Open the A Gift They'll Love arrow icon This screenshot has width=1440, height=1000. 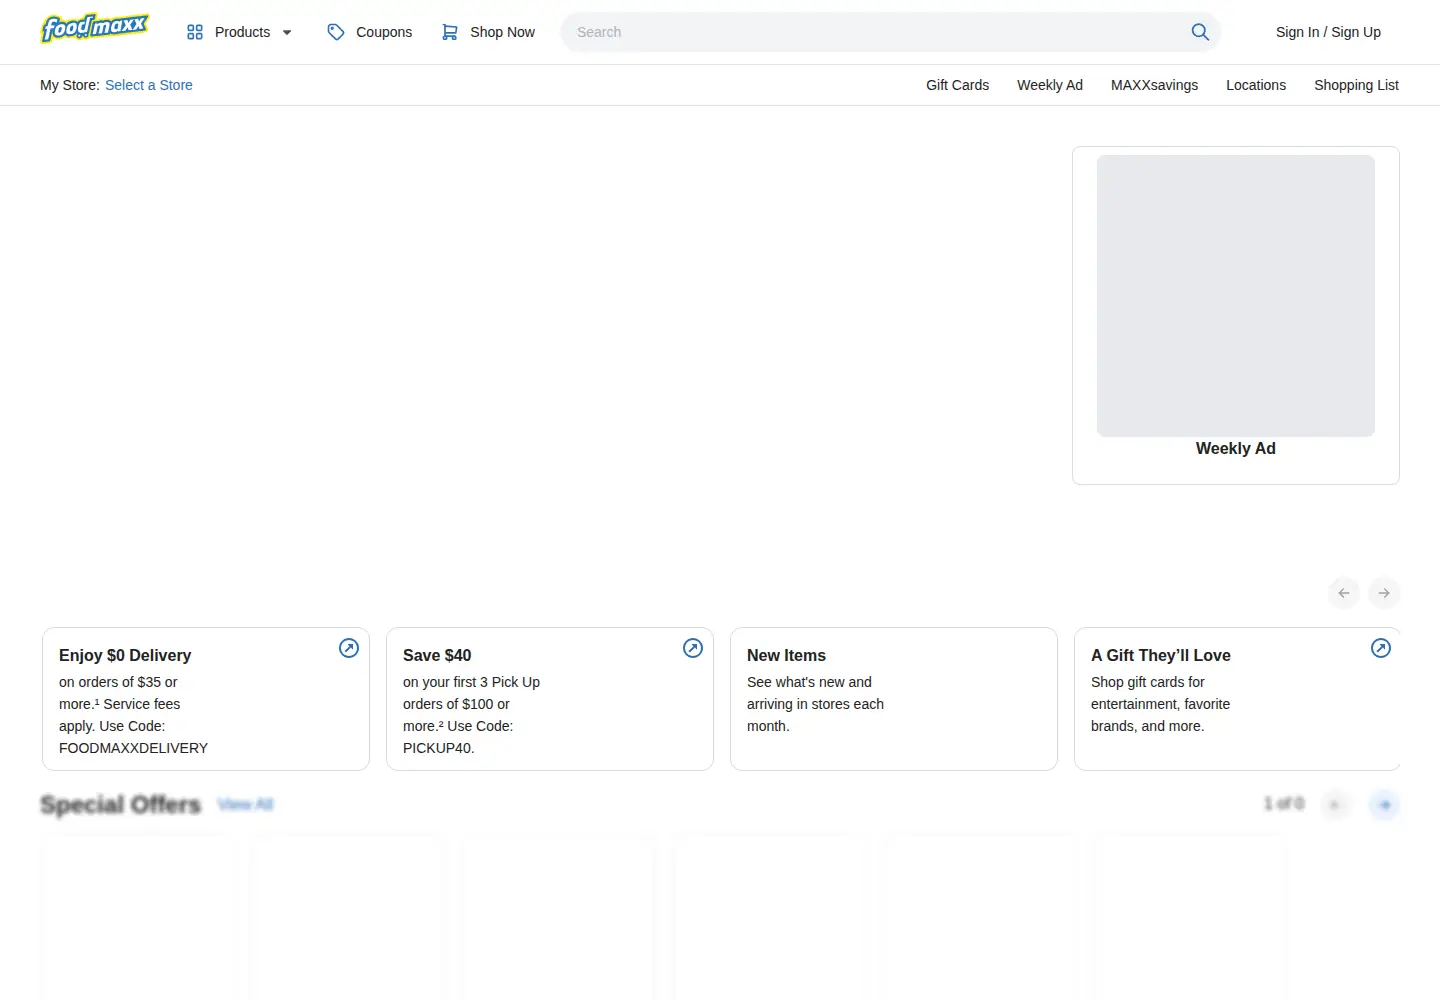click(x=1381, y=648)
